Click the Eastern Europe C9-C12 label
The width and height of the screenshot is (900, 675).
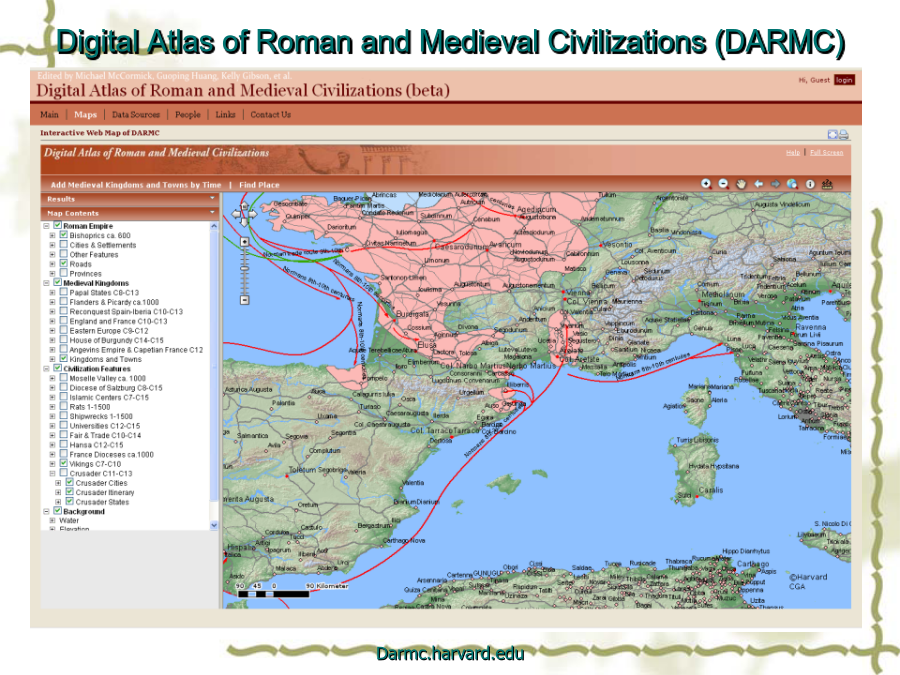click(x=109, y=331)
